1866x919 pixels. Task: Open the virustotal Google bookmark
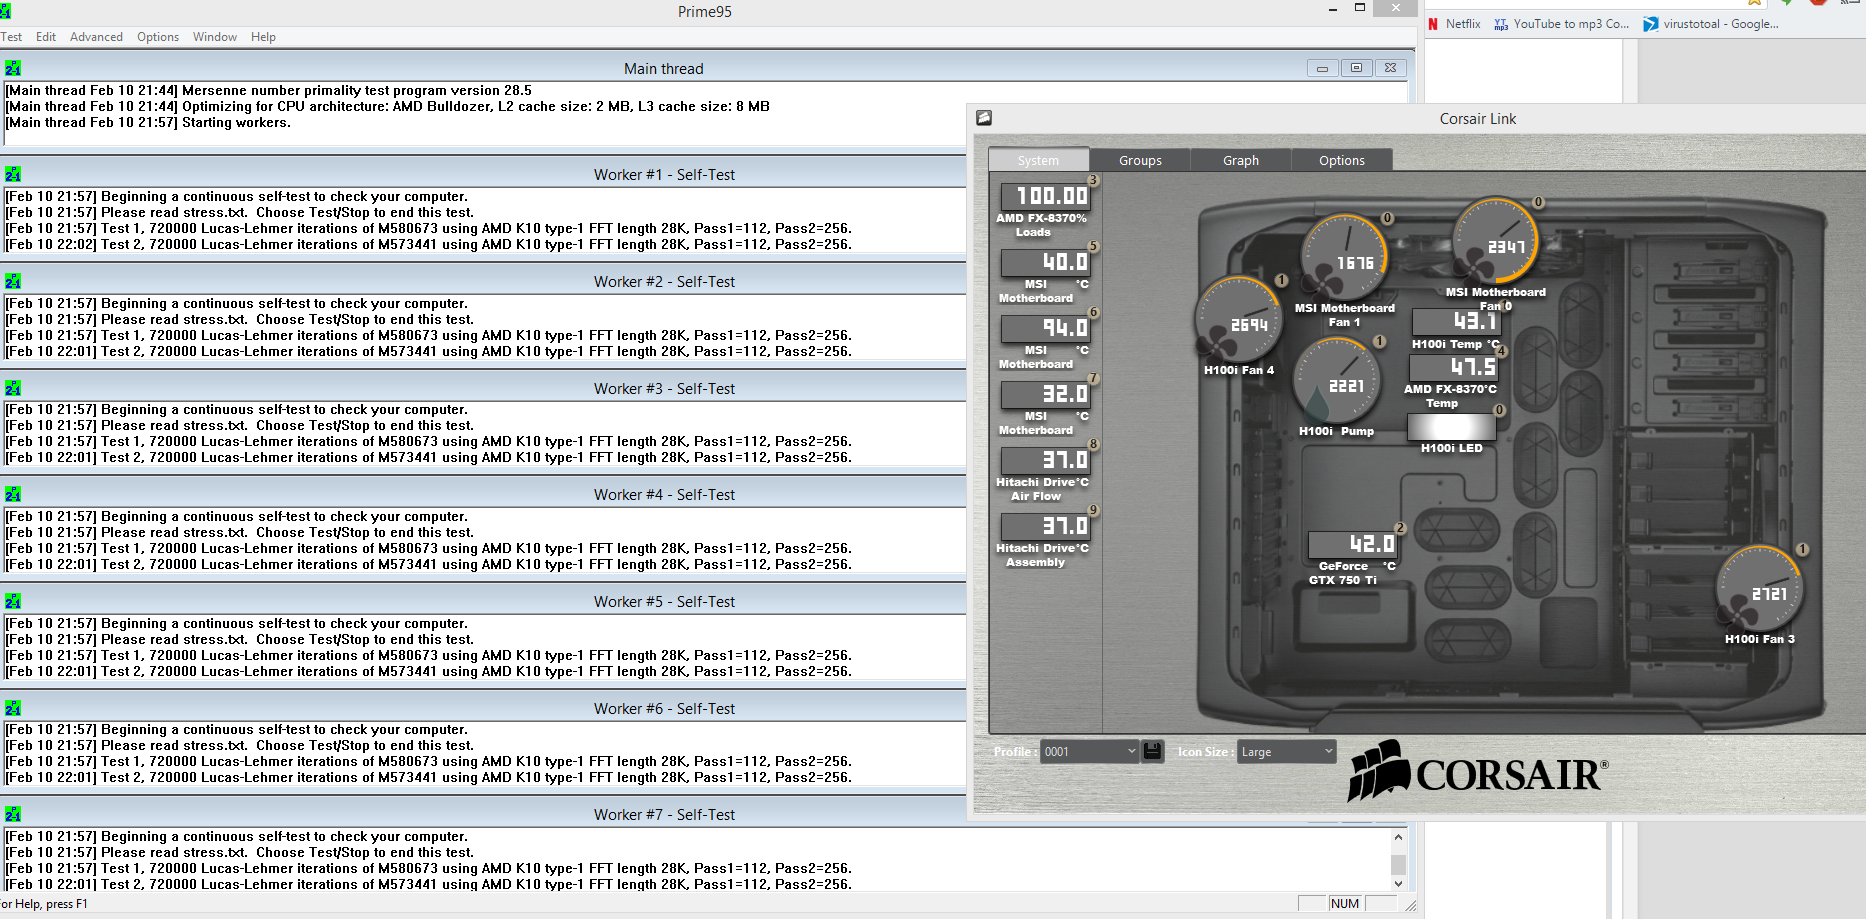[x=1711, y=24]
